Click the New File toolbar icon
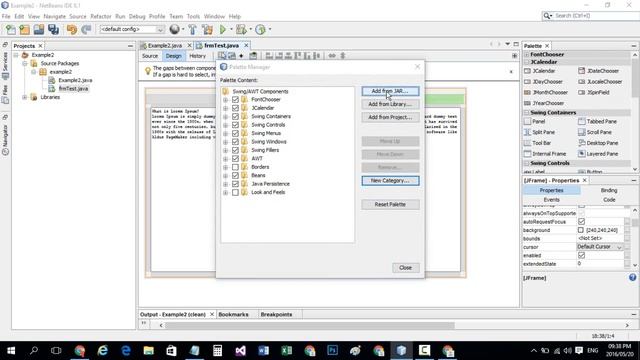 [x=11, y=29]
